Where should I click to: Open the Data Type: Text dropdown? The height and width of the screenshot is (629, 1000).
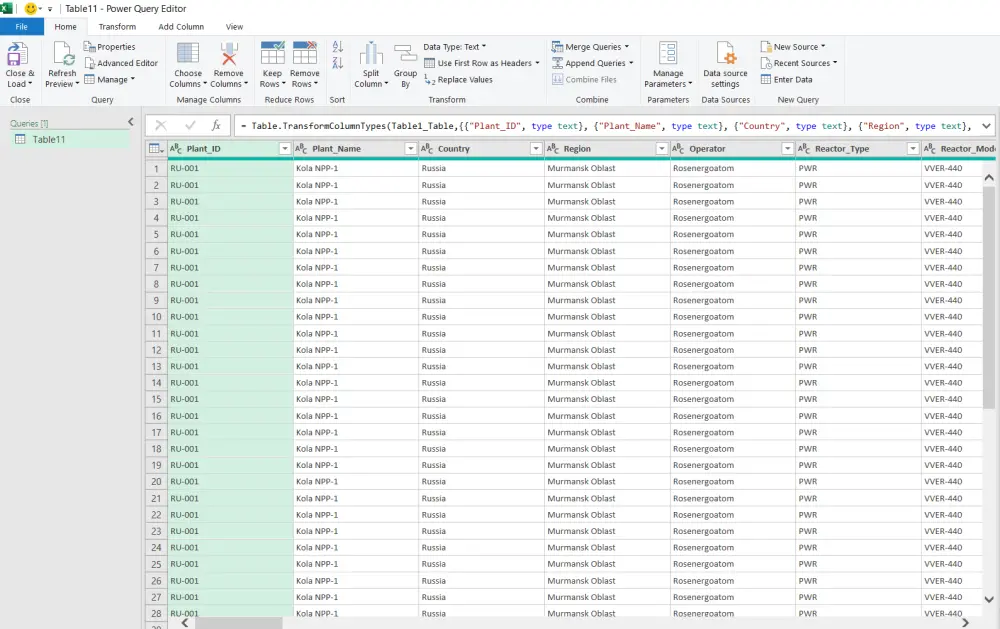point(454,47)
